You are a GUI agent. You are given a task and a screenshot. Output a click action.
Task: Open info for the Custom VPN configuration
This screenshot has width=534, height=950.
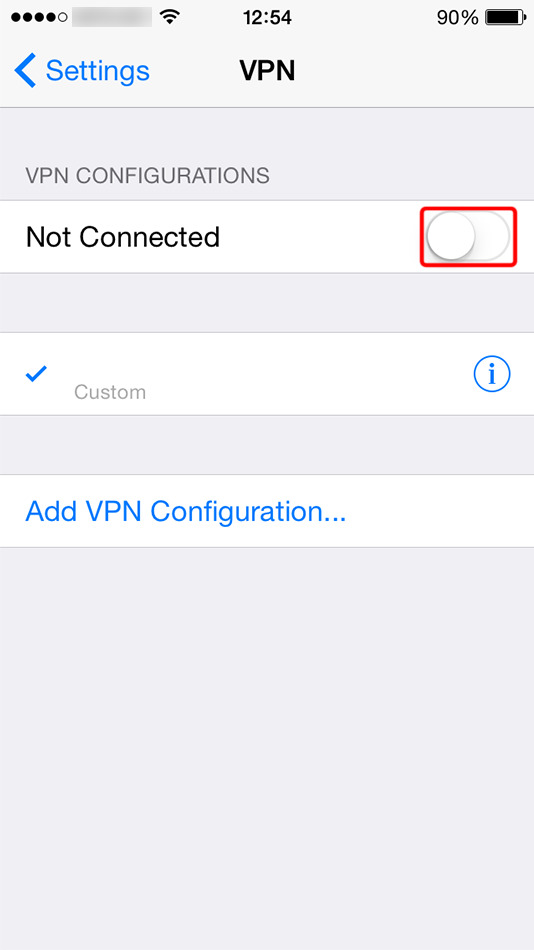click(x=492, y=374)
